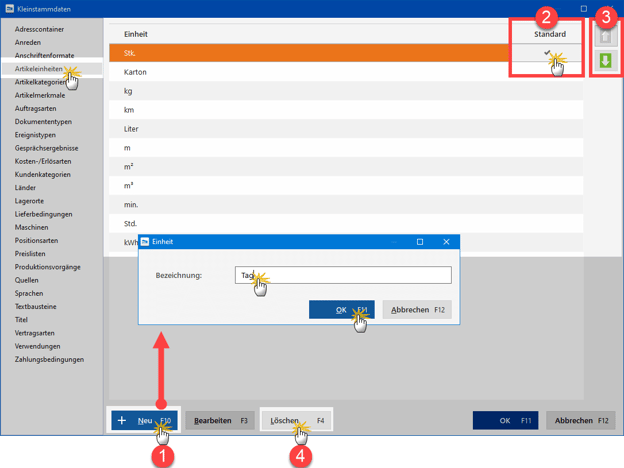Click the Bearbeiten button
Image resolution: width=624 pixels, height=468 pixels.
(x=220, y=421)
